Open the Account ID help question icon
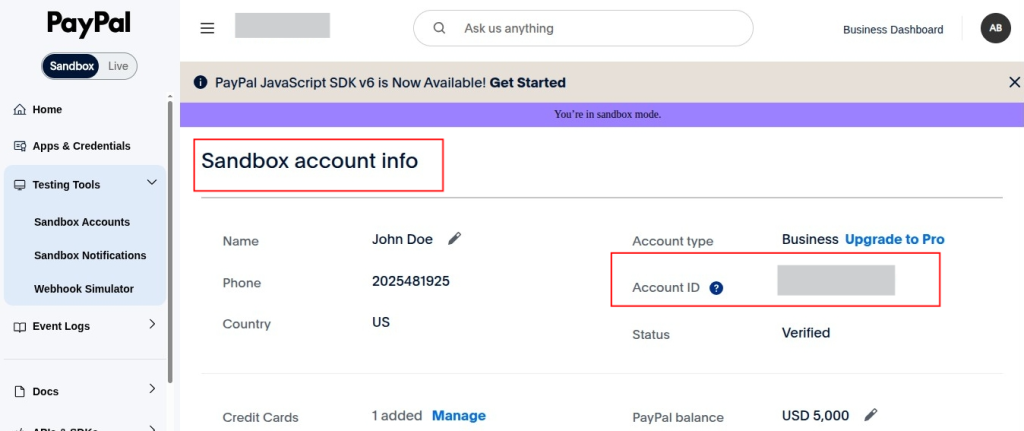Viewport: 1024px width, 431px height. click(716, 287)
